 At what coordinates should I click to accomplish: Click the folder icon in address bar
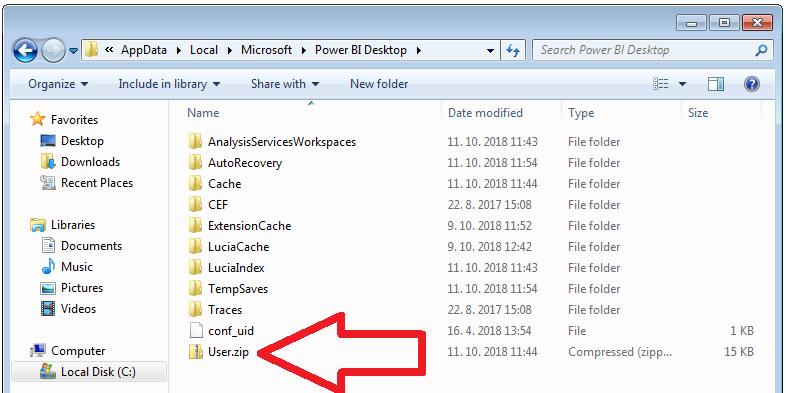(91, 50)
